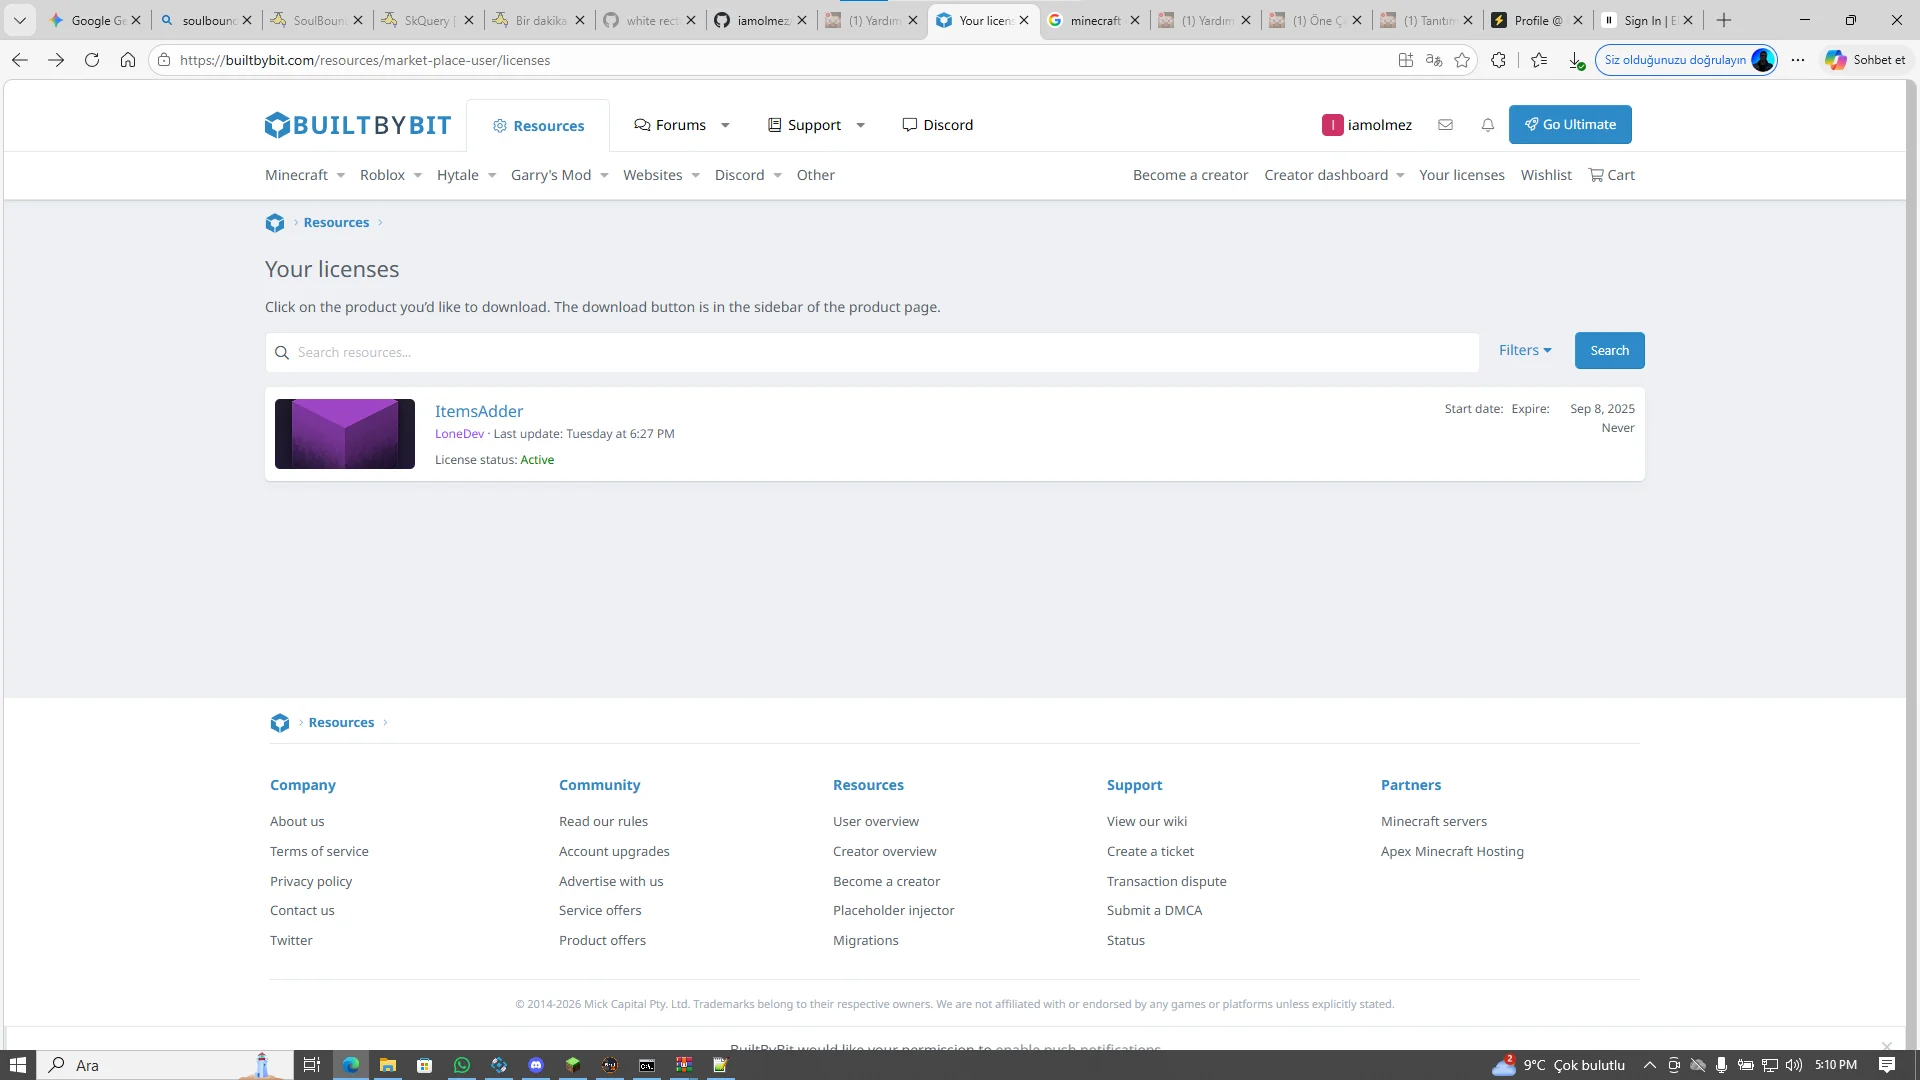Expand the Websites category dropdown

point(695,176)
